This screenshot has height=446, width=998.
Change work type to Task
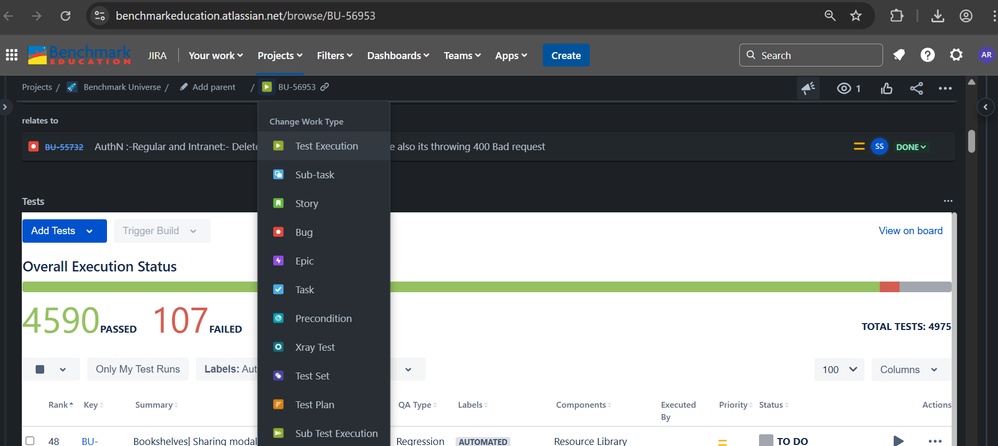pyautogui.click(x=324, y=289)
